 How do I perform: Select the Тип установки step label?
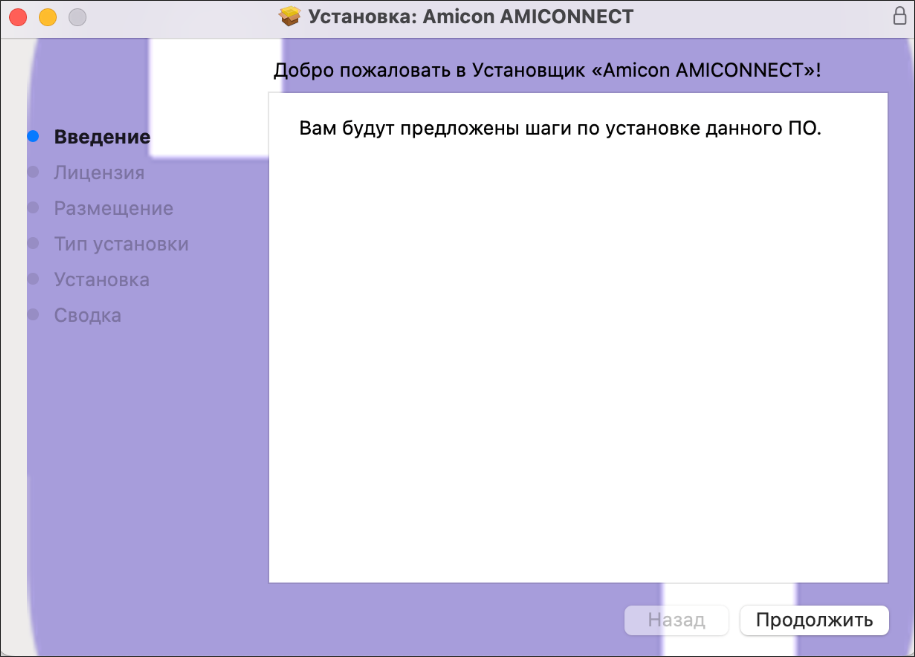(124, 243)
